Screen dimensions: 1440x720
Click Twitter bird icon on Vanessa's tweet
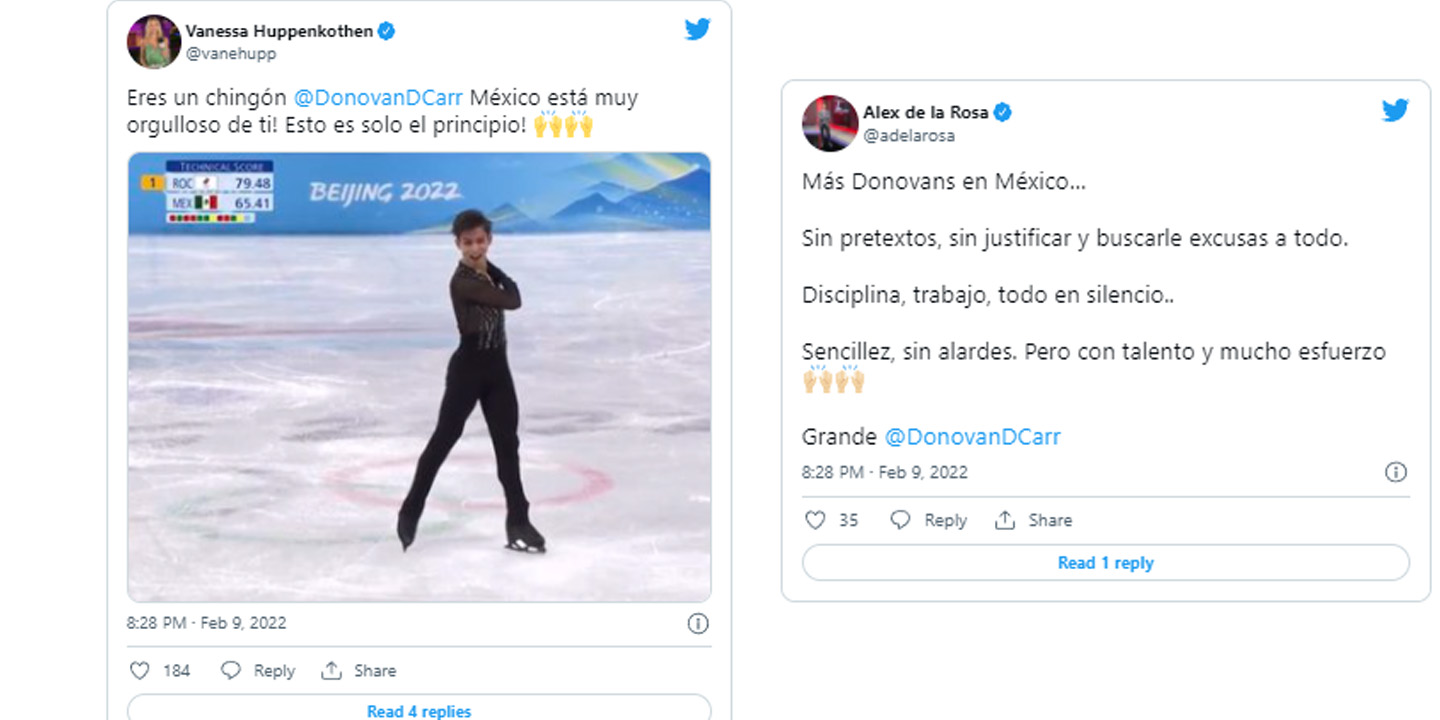[x=697, y=29]
